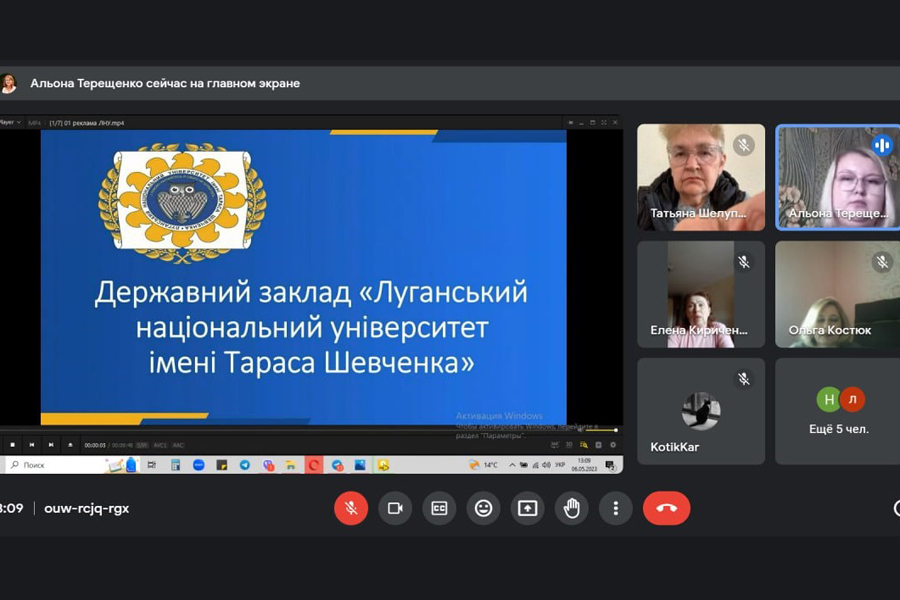Click the KotikKar cat avatar
This screenshot has width=900, height=600.
(701, 411)
